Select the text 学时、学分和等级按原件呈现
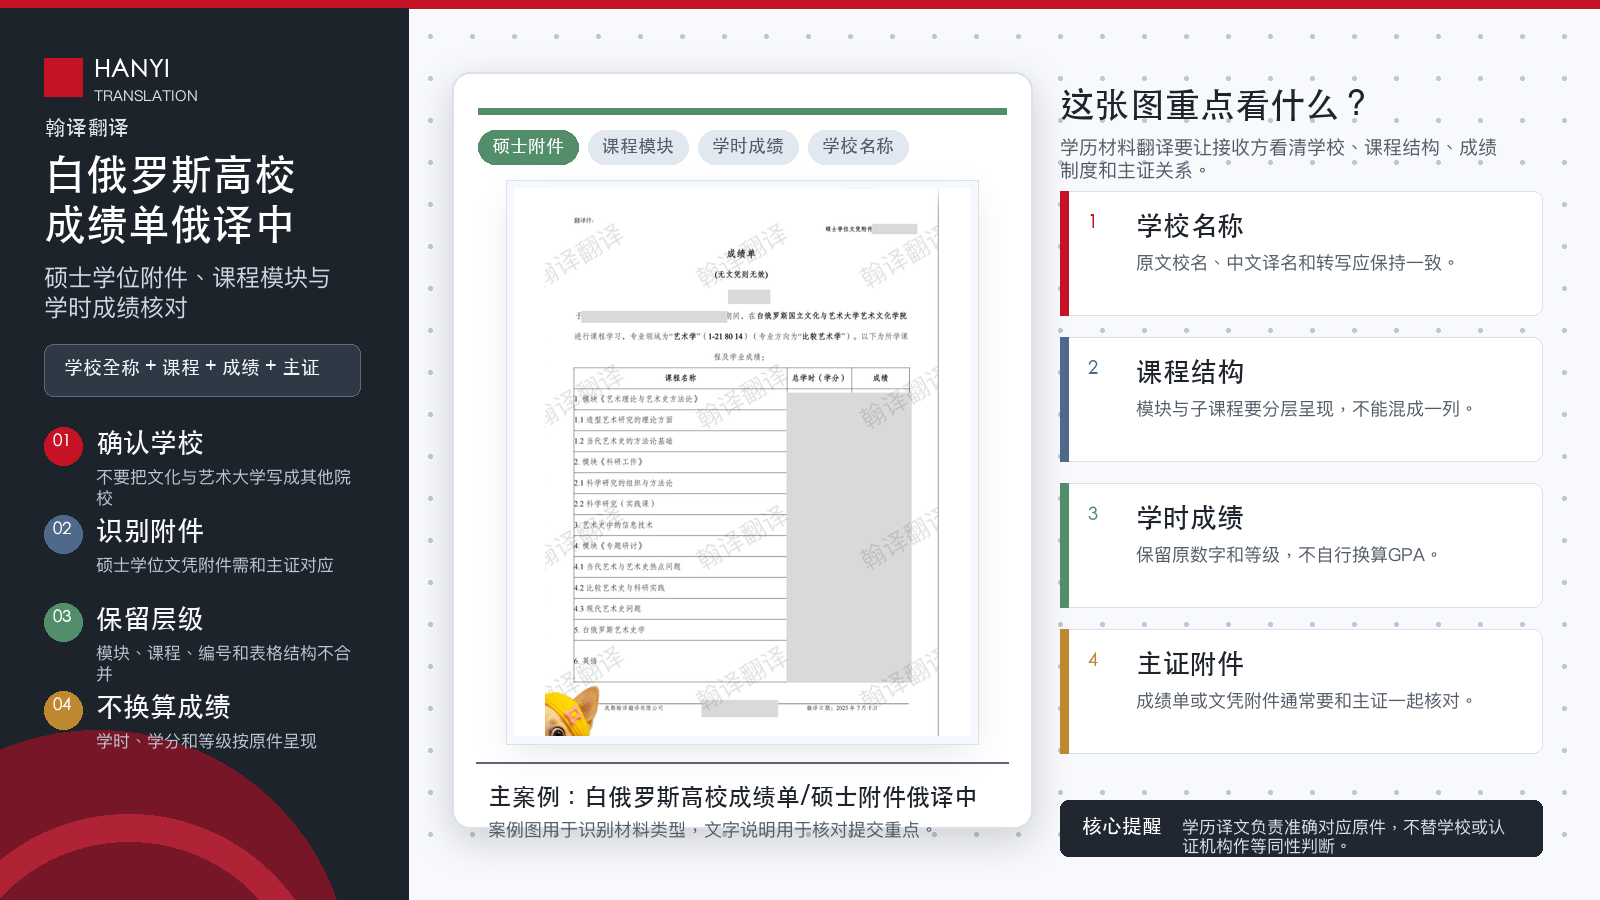The width and height of the screenshot is (1600, 900). click(x=207, y=741)
